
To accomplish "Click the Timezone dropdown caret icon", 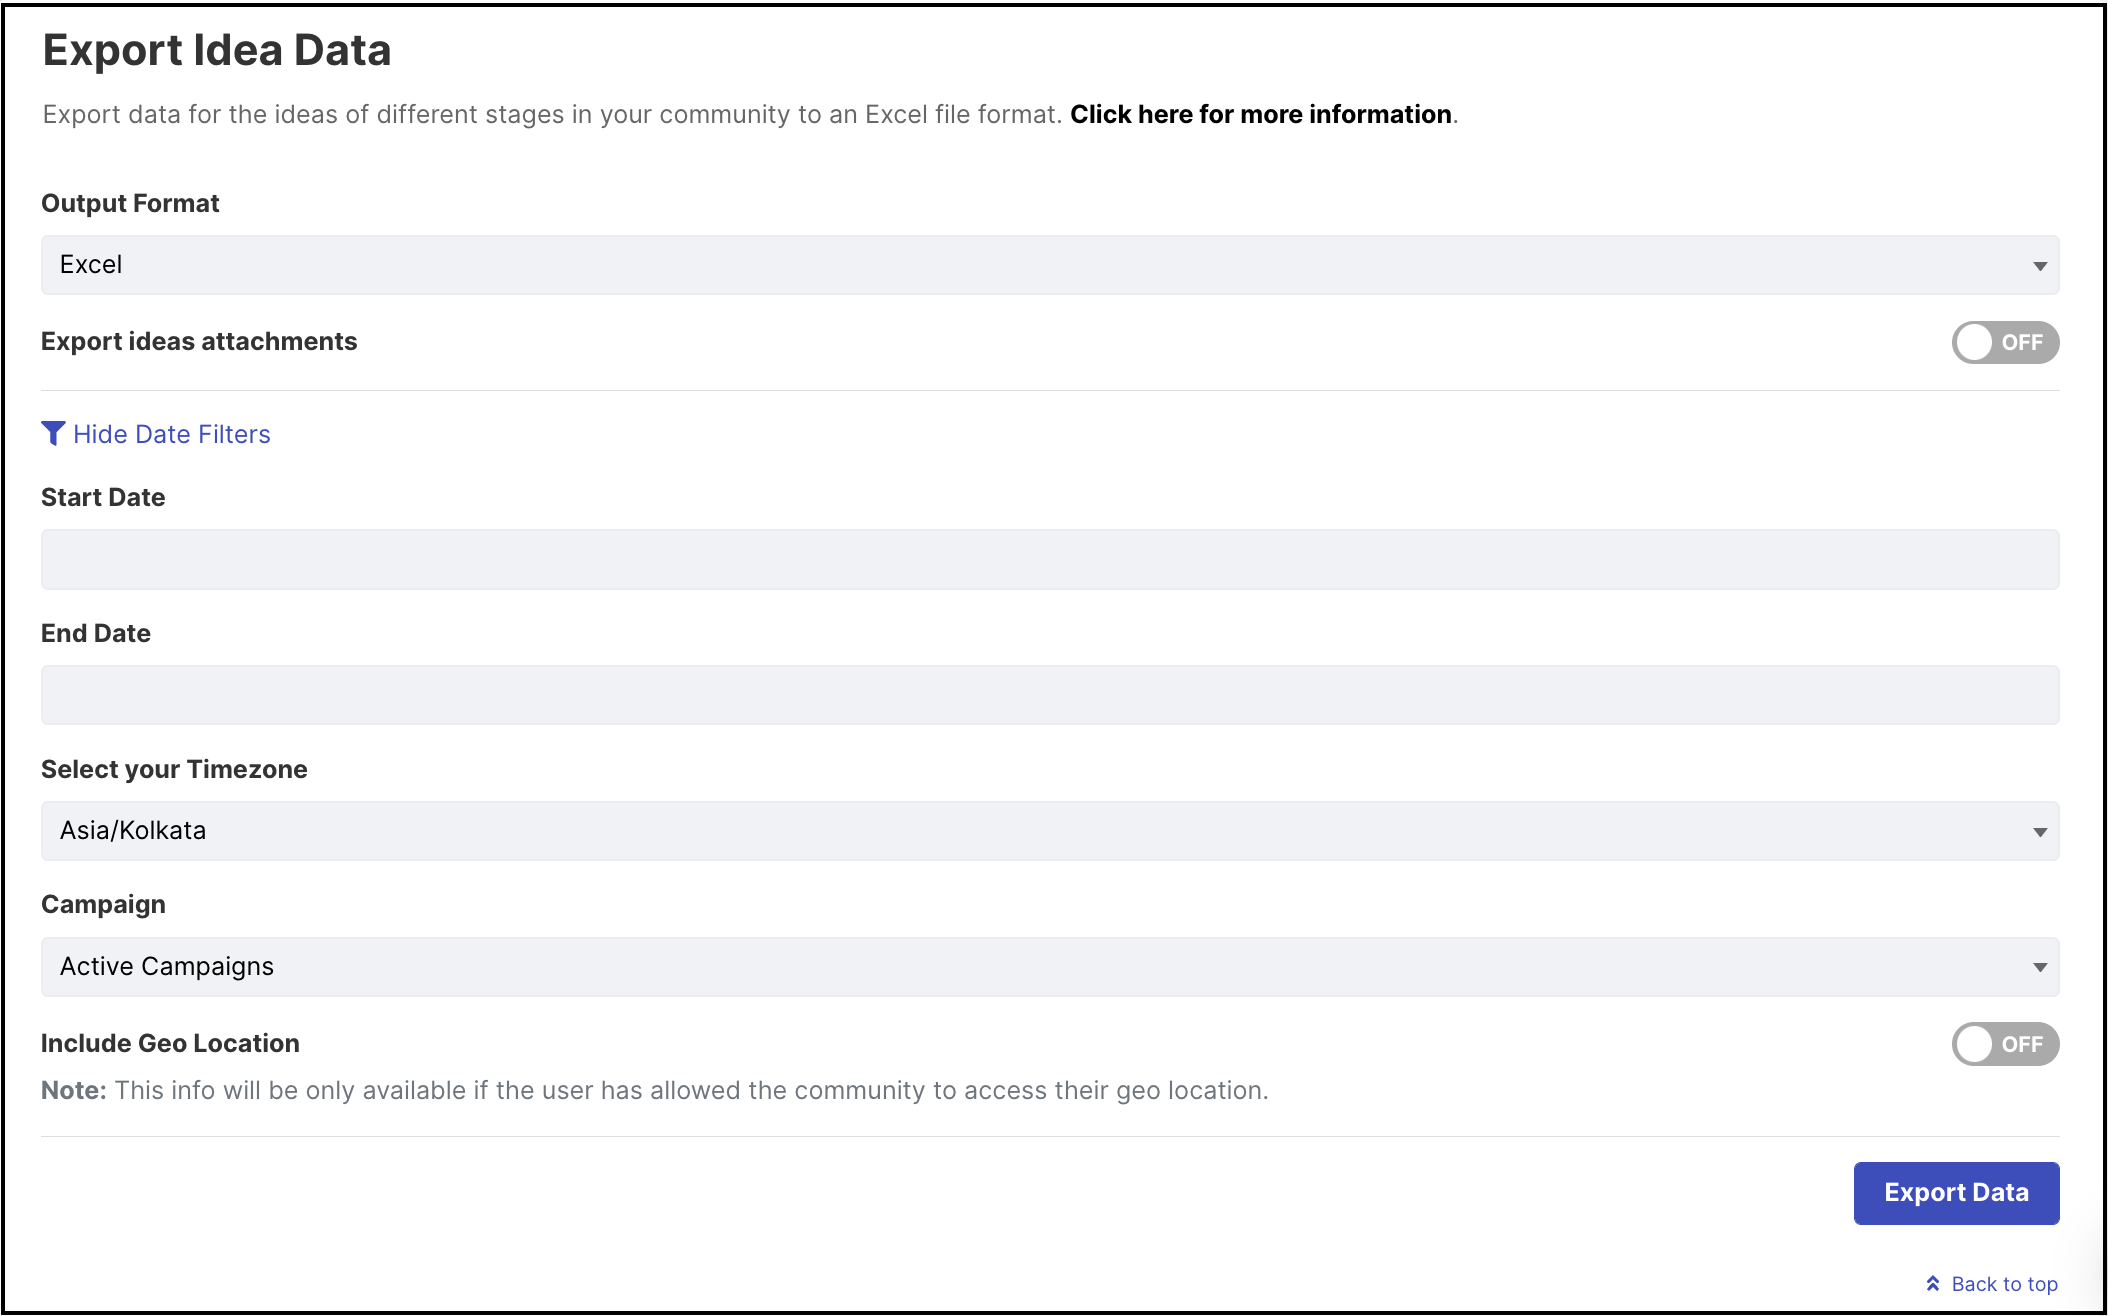I will [x=2039, y=832].
